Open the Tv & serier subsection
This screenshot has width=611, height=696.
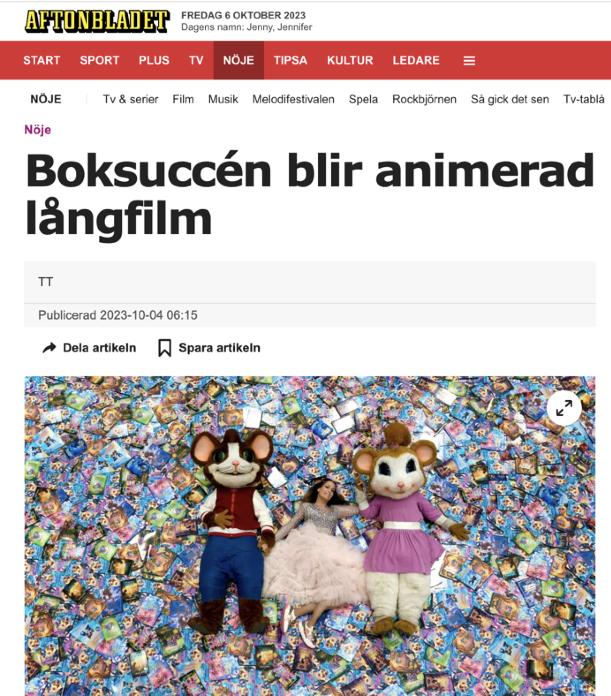click(x=130, y=99)
